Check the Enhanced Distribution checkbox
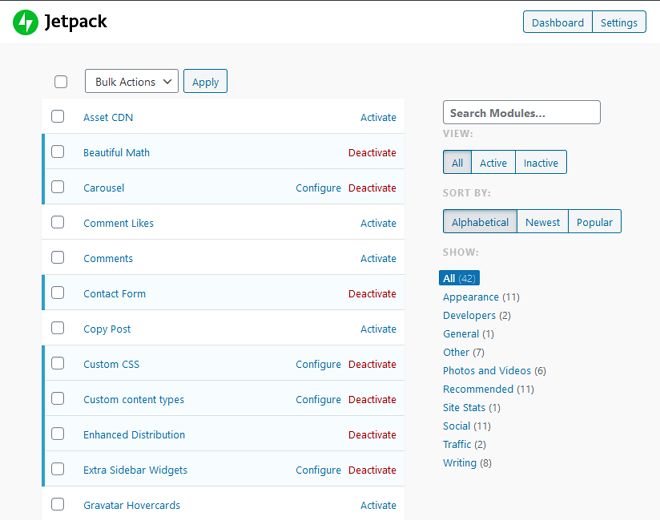 58,434
